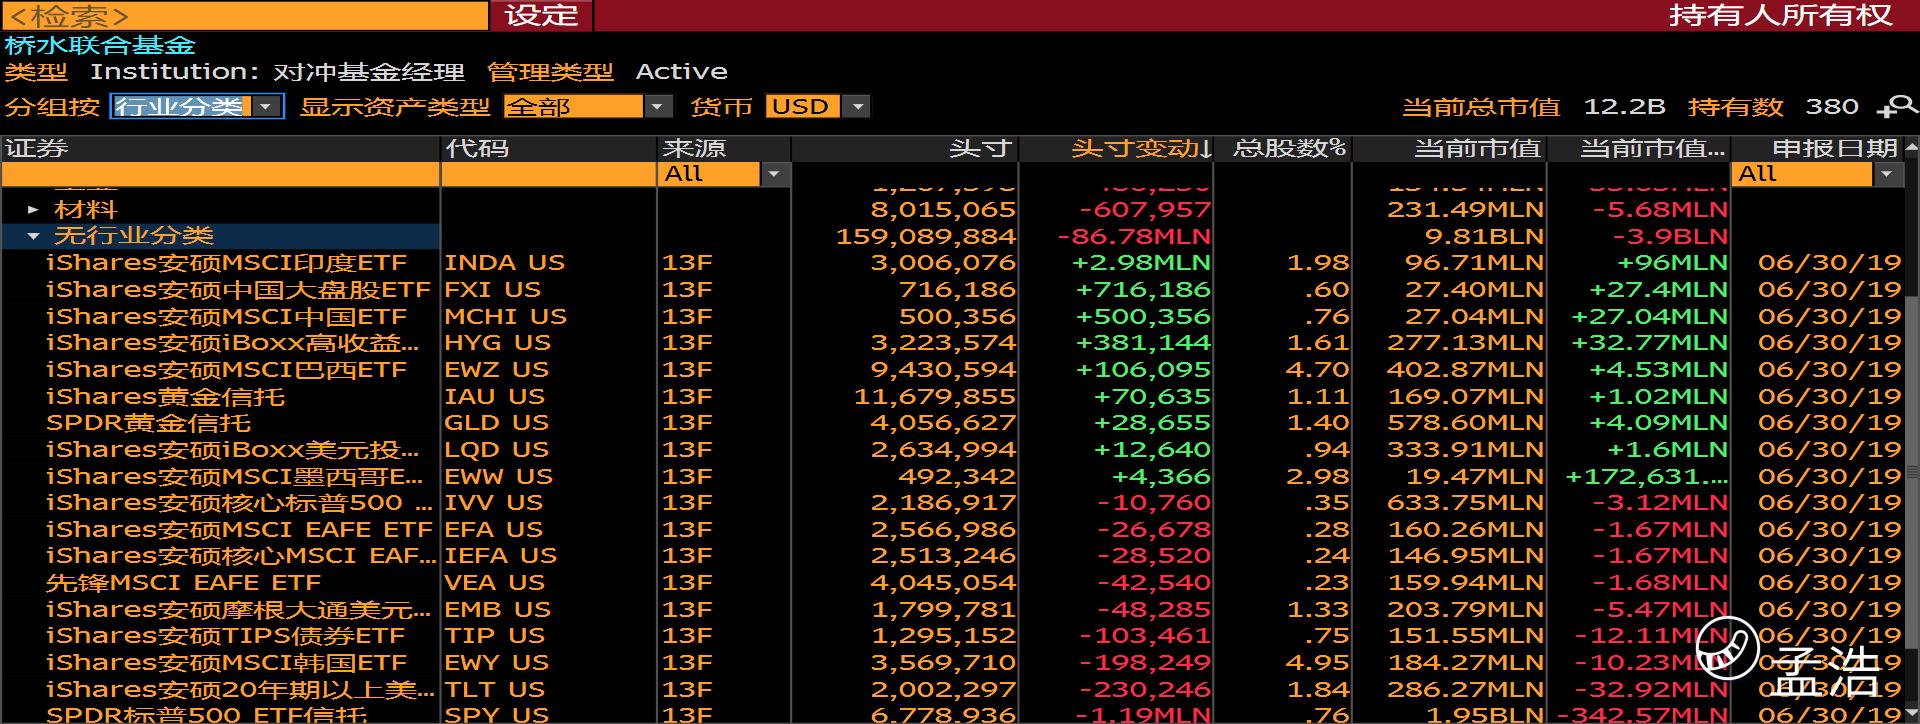This screenshot has height=724, width=1920.
Task: Click the ticker IVV US
Action: (x=493, y=503)
